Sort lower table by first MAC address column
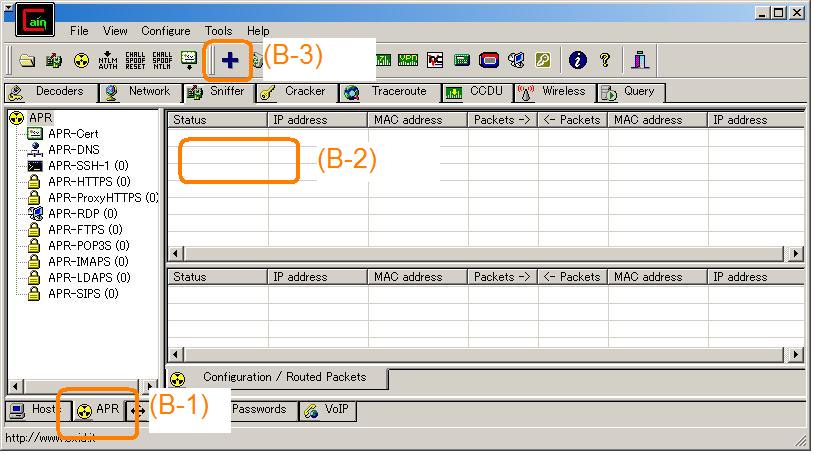 [417, 277]
